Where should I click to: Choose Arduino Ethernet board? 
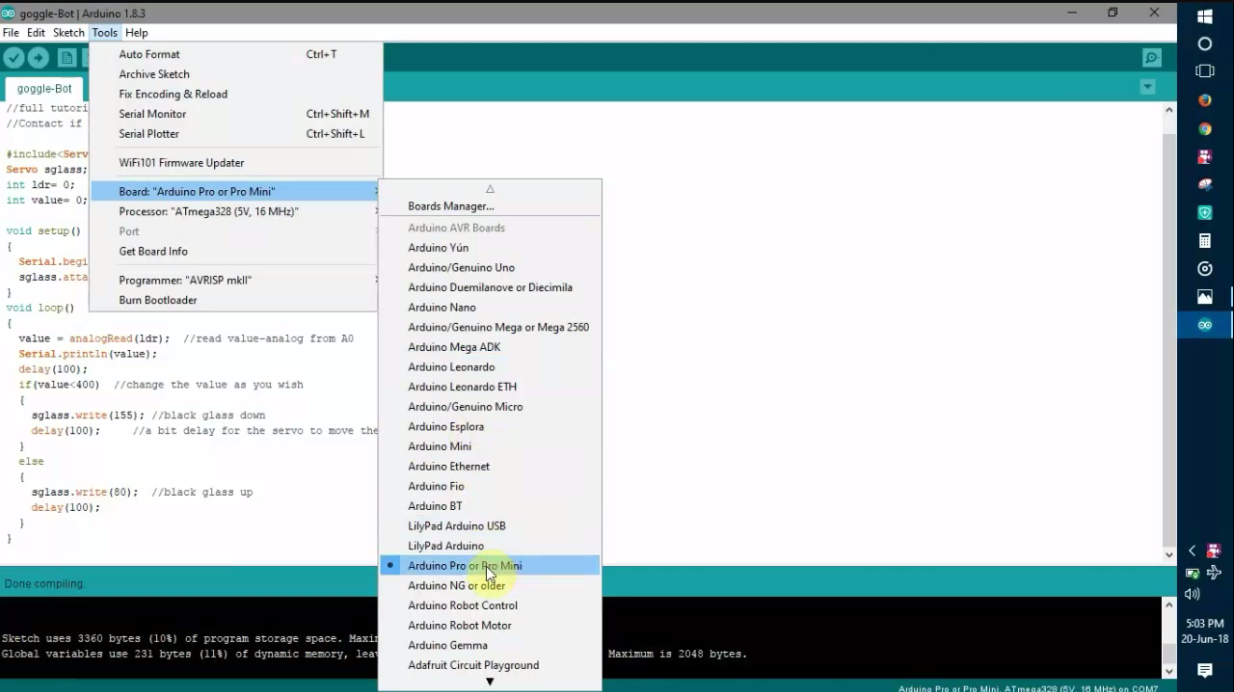point(490,467)
